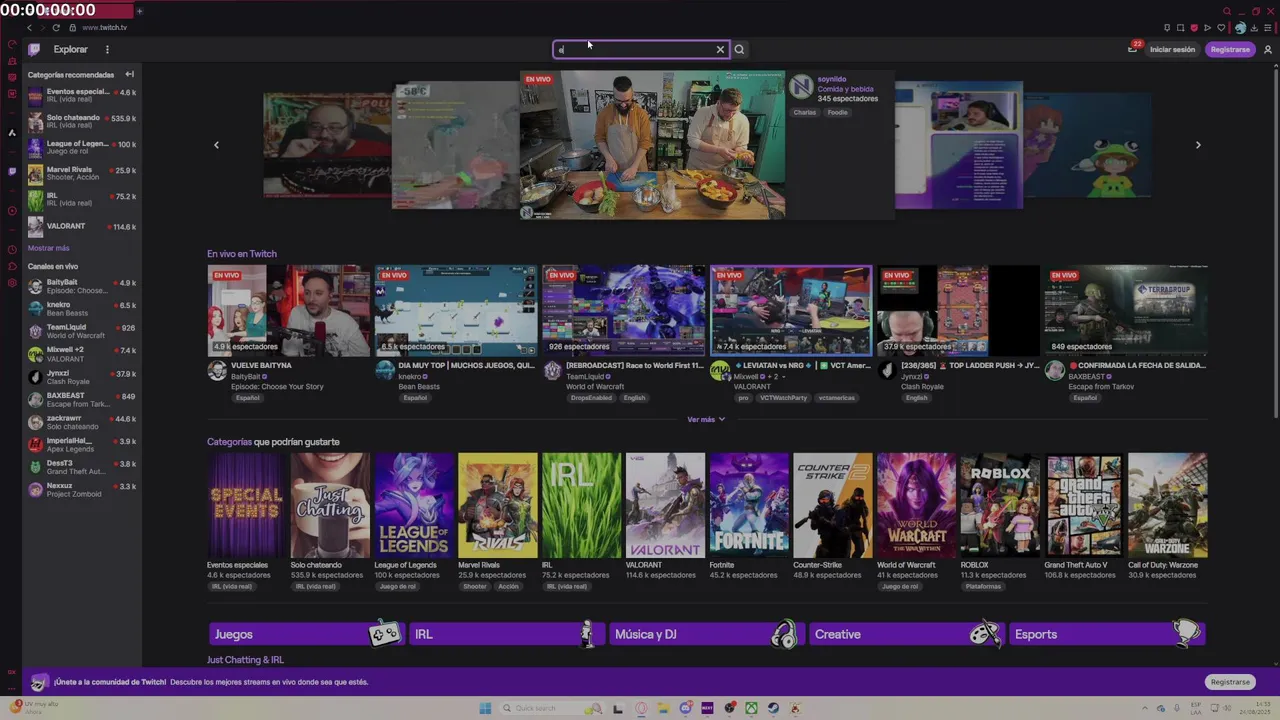1280x720 pixels.
Task: Go back with browser back arrow
Action: point(29,28)
